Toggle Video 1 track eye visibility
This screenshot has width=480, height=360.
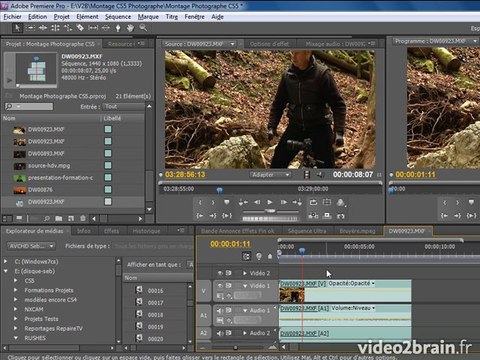(220, 286)
